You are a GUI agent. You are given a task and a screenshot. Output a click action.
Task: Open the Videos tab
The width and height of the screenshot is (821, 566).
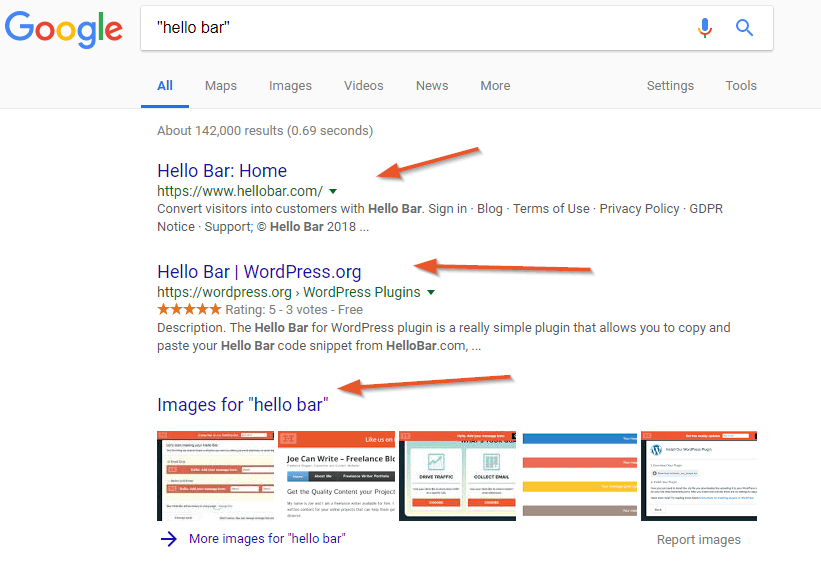point(363,86)
